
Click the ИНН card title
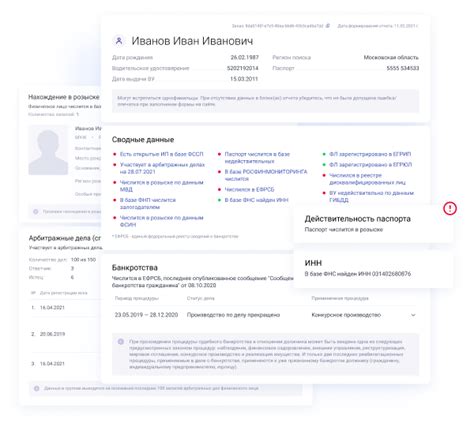click(x=313, y=263)
